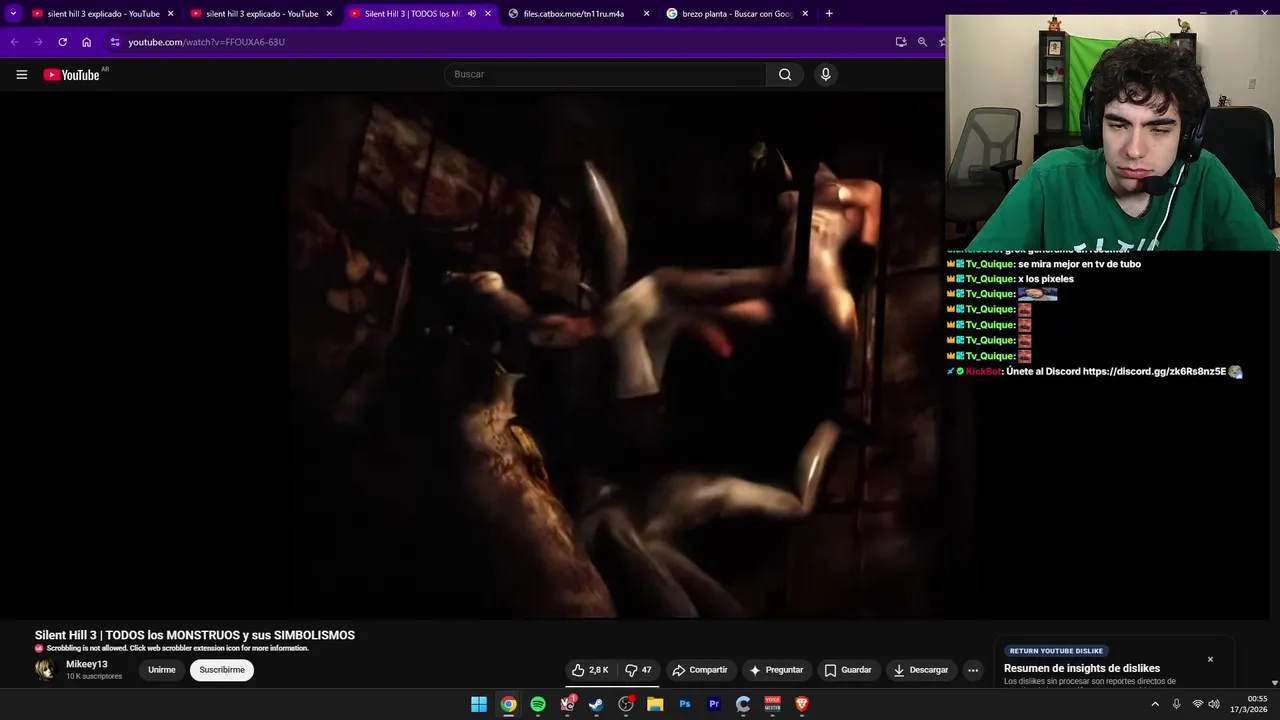
Task: Launch Photoshop from the taskbar
Action: (x=685, y=704)
